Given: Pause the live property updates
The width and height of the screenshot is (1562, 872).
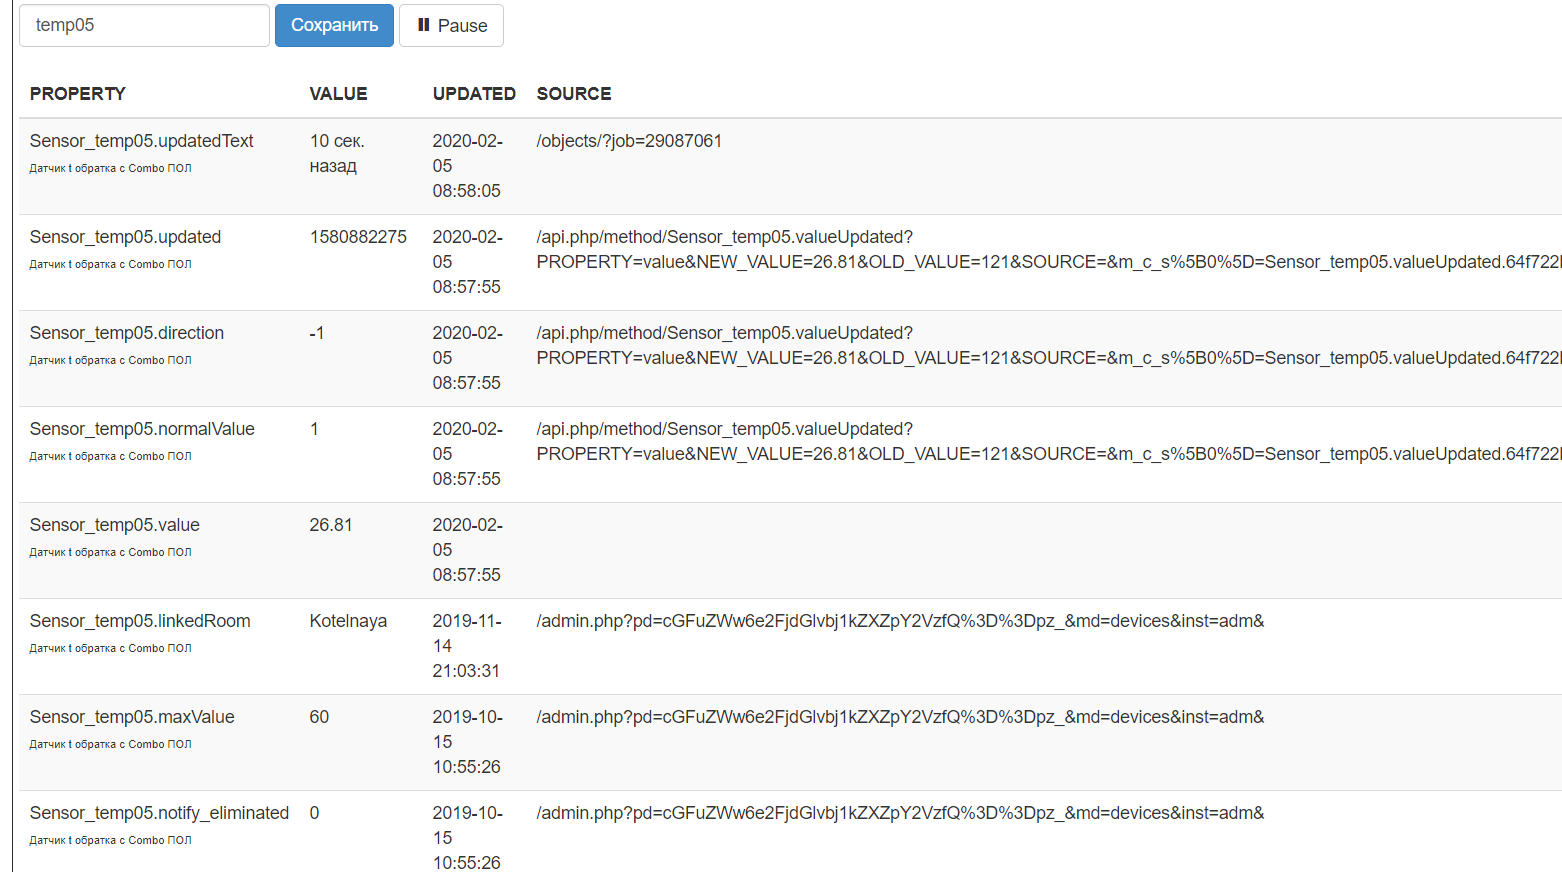Looking at the screenshot, I should [451, 25].
